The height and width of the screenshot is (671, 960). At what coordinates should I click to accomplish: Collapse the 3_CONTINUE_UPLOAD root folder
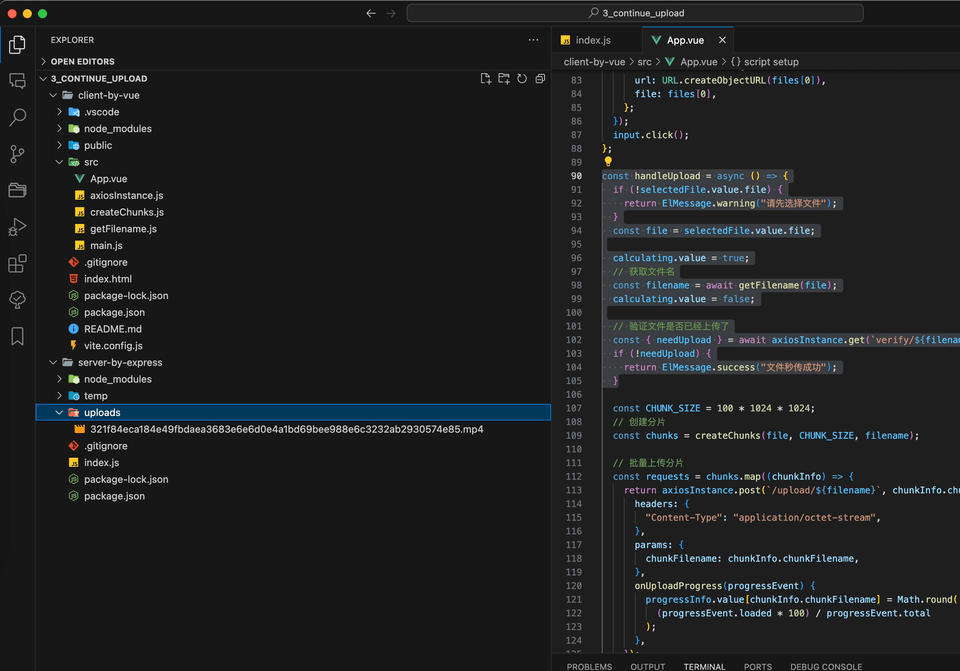pyautogui.click(x=293, y=78)
